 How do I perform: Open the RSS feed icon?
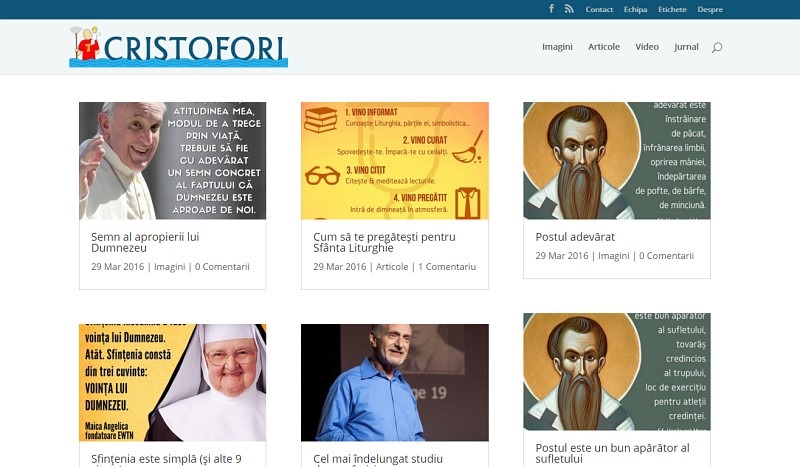(569, 9)
